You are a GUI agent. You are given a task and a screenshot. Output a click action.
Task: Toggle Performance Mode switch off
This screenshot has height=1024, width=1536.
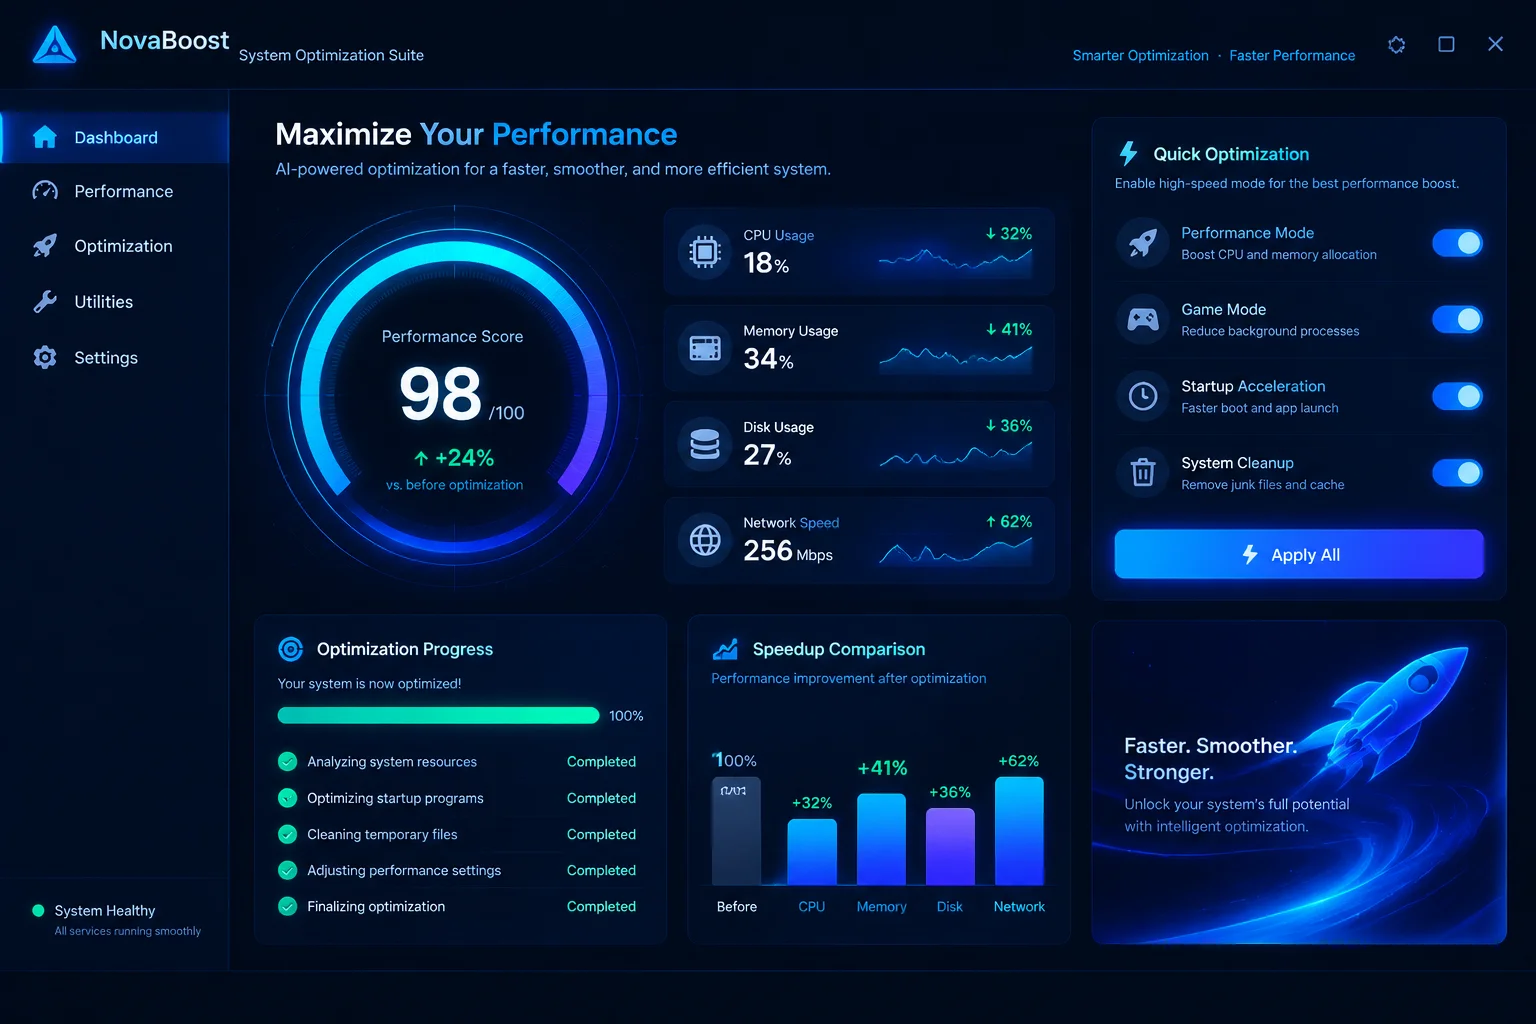[x=1457, y=243]
